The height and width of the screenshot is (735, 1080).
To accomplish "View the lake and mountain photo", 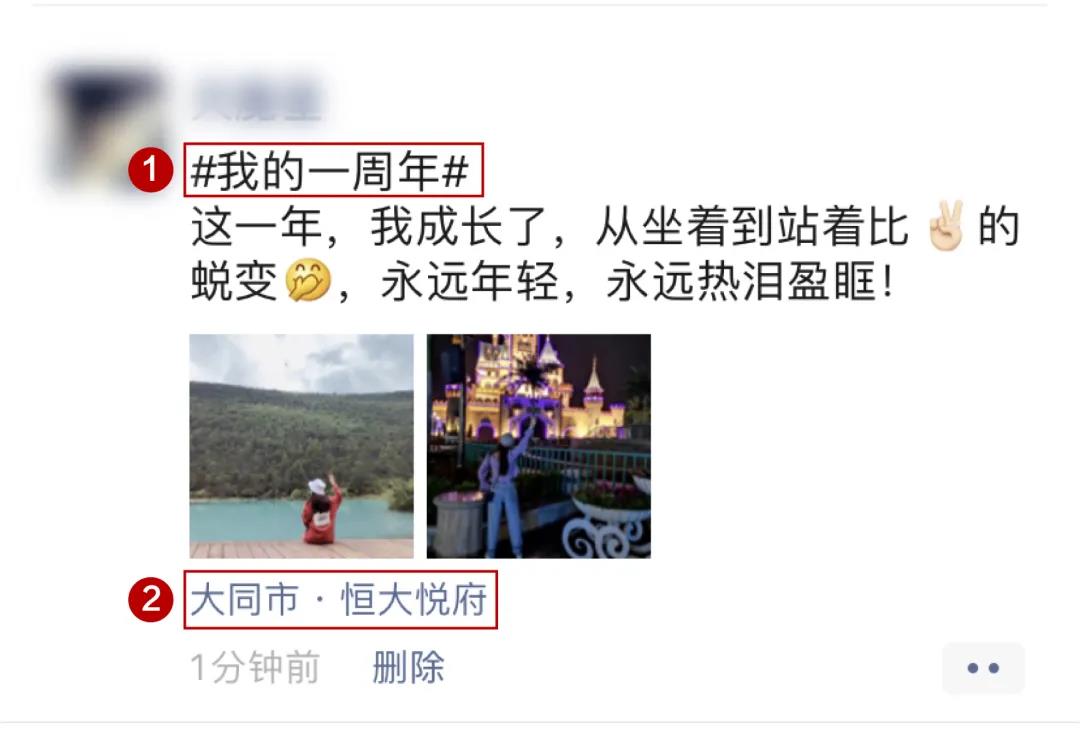I will coord(302,446).
